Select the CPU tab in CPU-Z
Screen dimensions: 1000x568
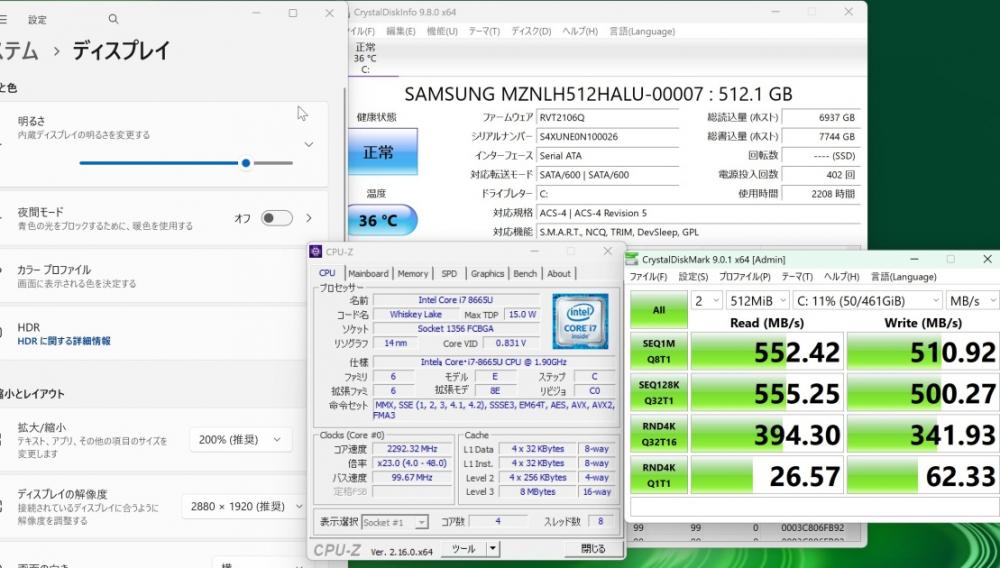(327, 273)
